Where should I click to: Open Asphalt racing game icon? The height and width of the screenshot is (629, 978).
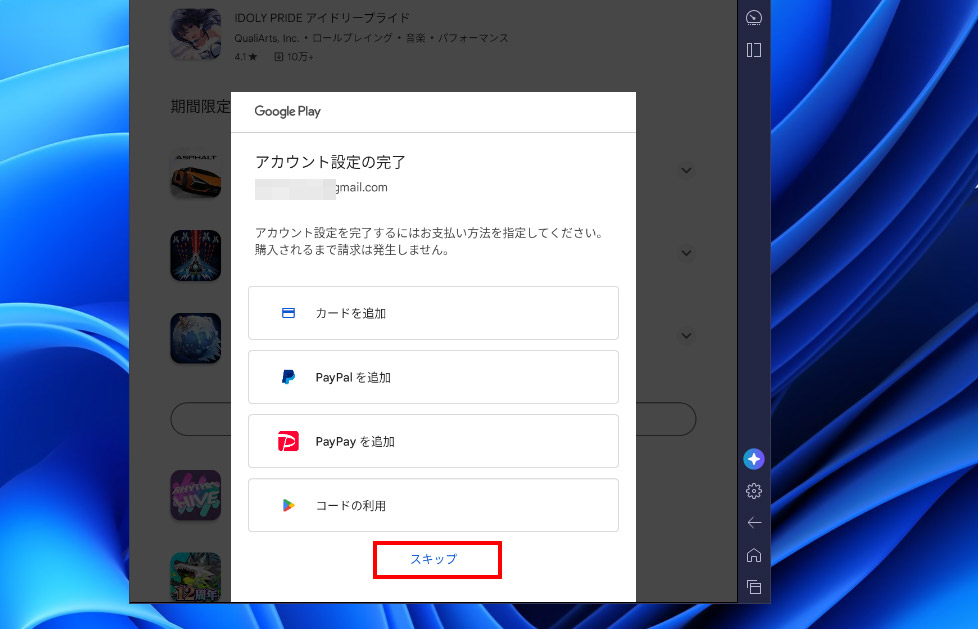tap(196, 173)
